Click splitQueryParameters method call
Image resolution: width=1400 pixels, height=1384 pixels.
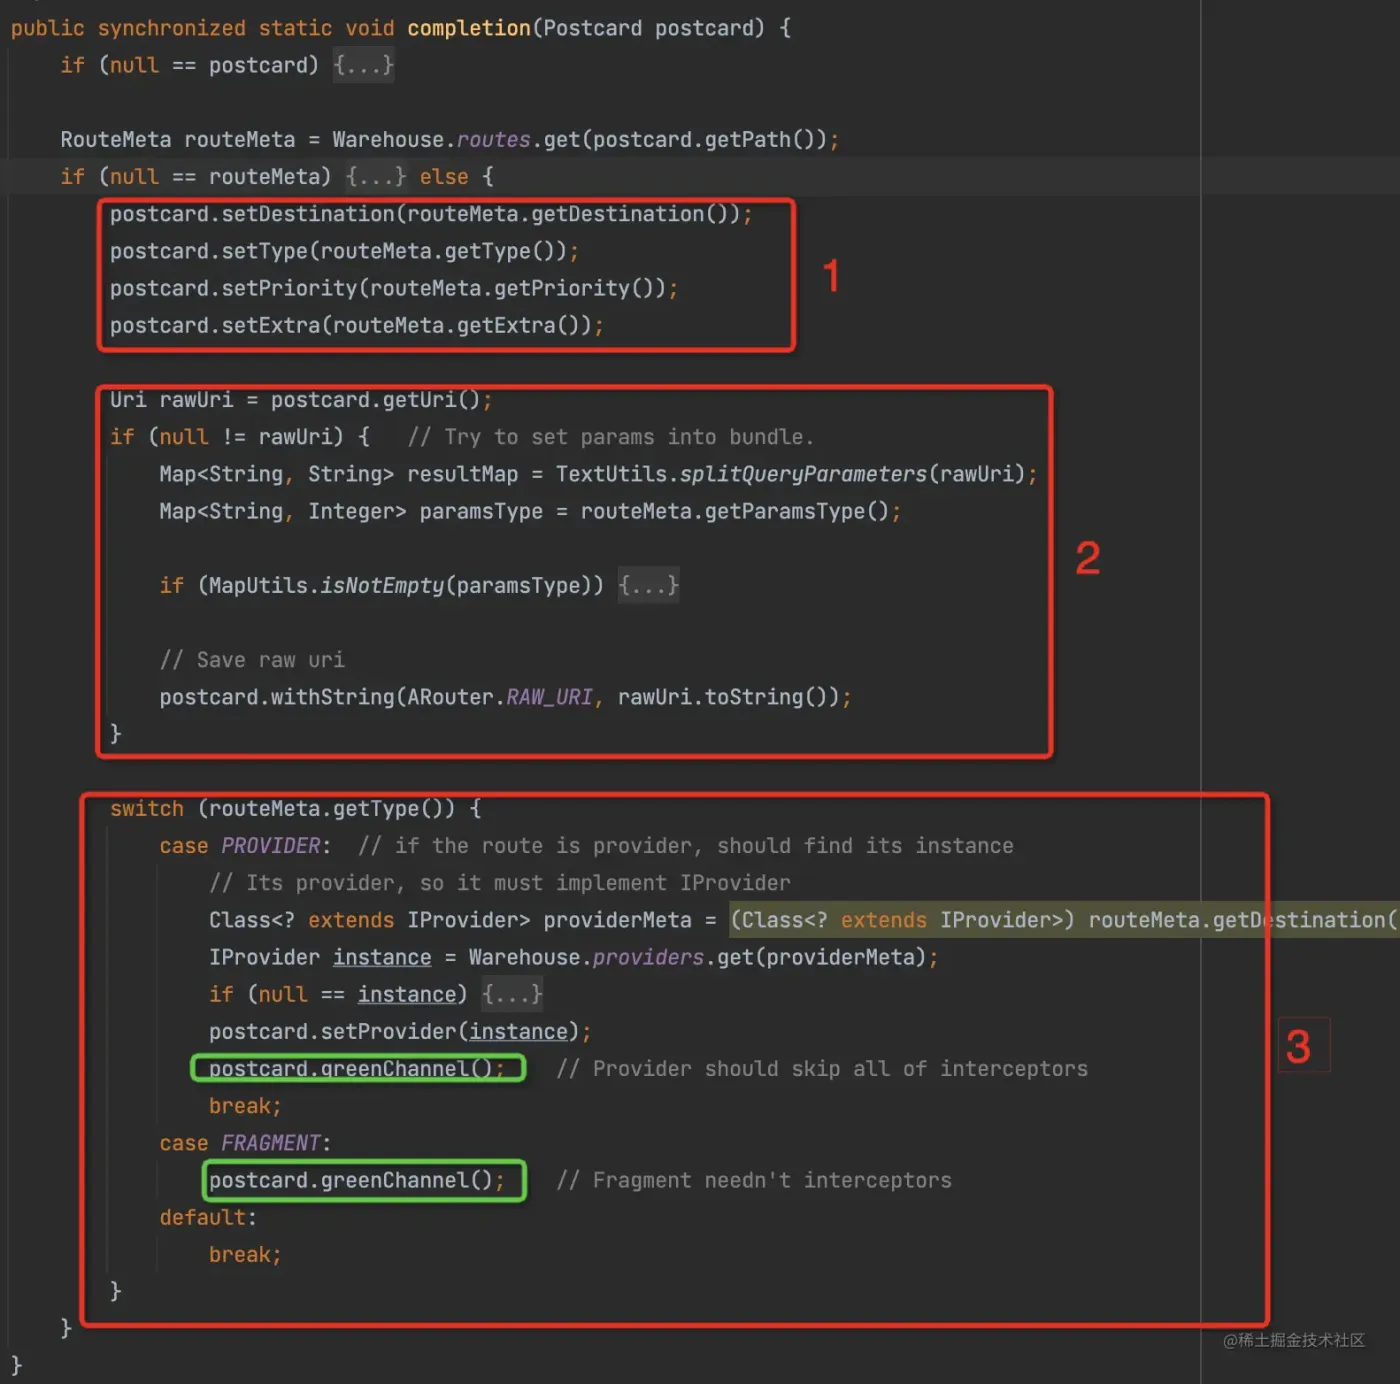pos(804,474)
